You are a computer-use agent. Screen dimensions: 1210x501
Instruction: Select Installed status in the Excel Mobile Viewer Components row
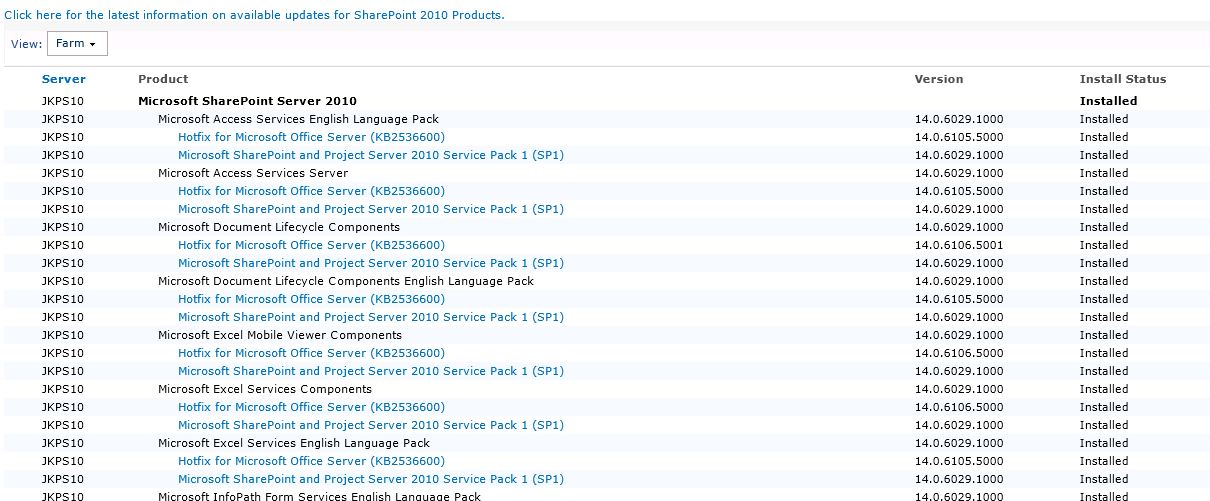click(x=1104, y=335)
